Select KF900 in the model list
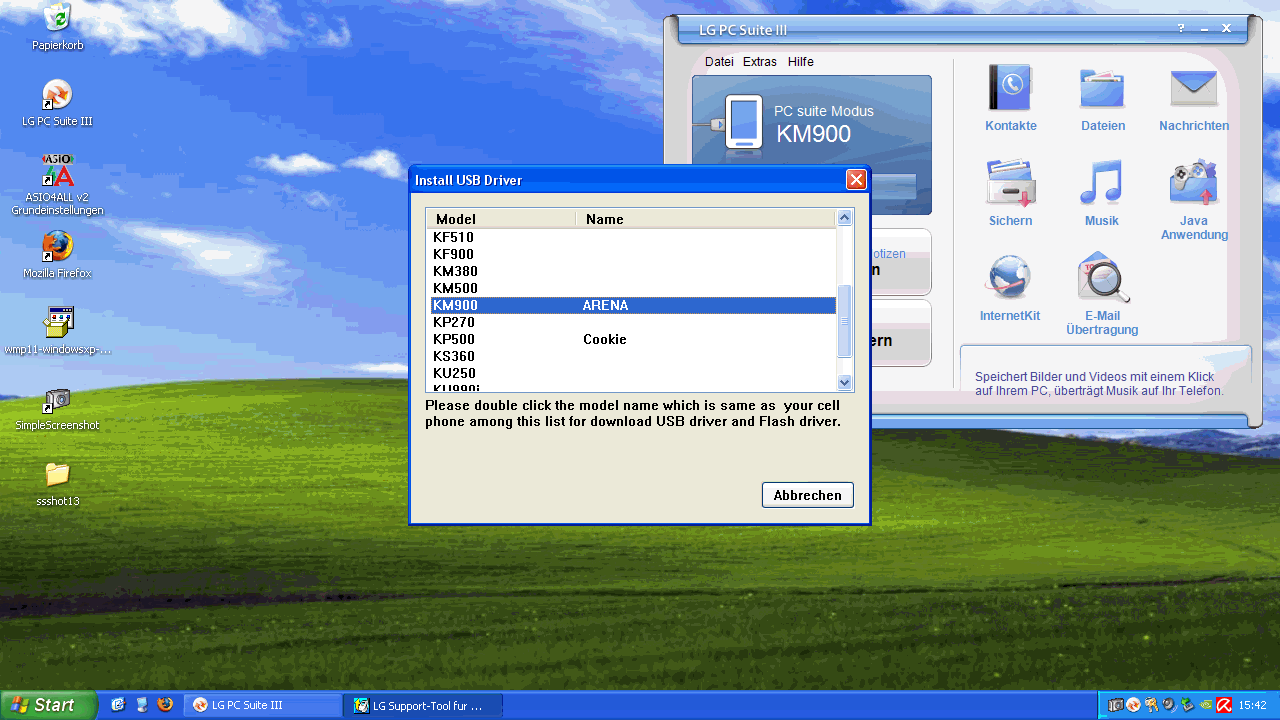The image size is (1280, 720). (x=633, y=254)
